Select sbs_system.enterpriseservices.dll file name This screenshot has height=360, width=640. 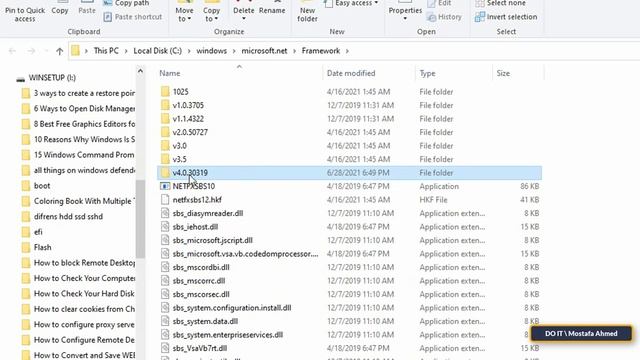228,335
